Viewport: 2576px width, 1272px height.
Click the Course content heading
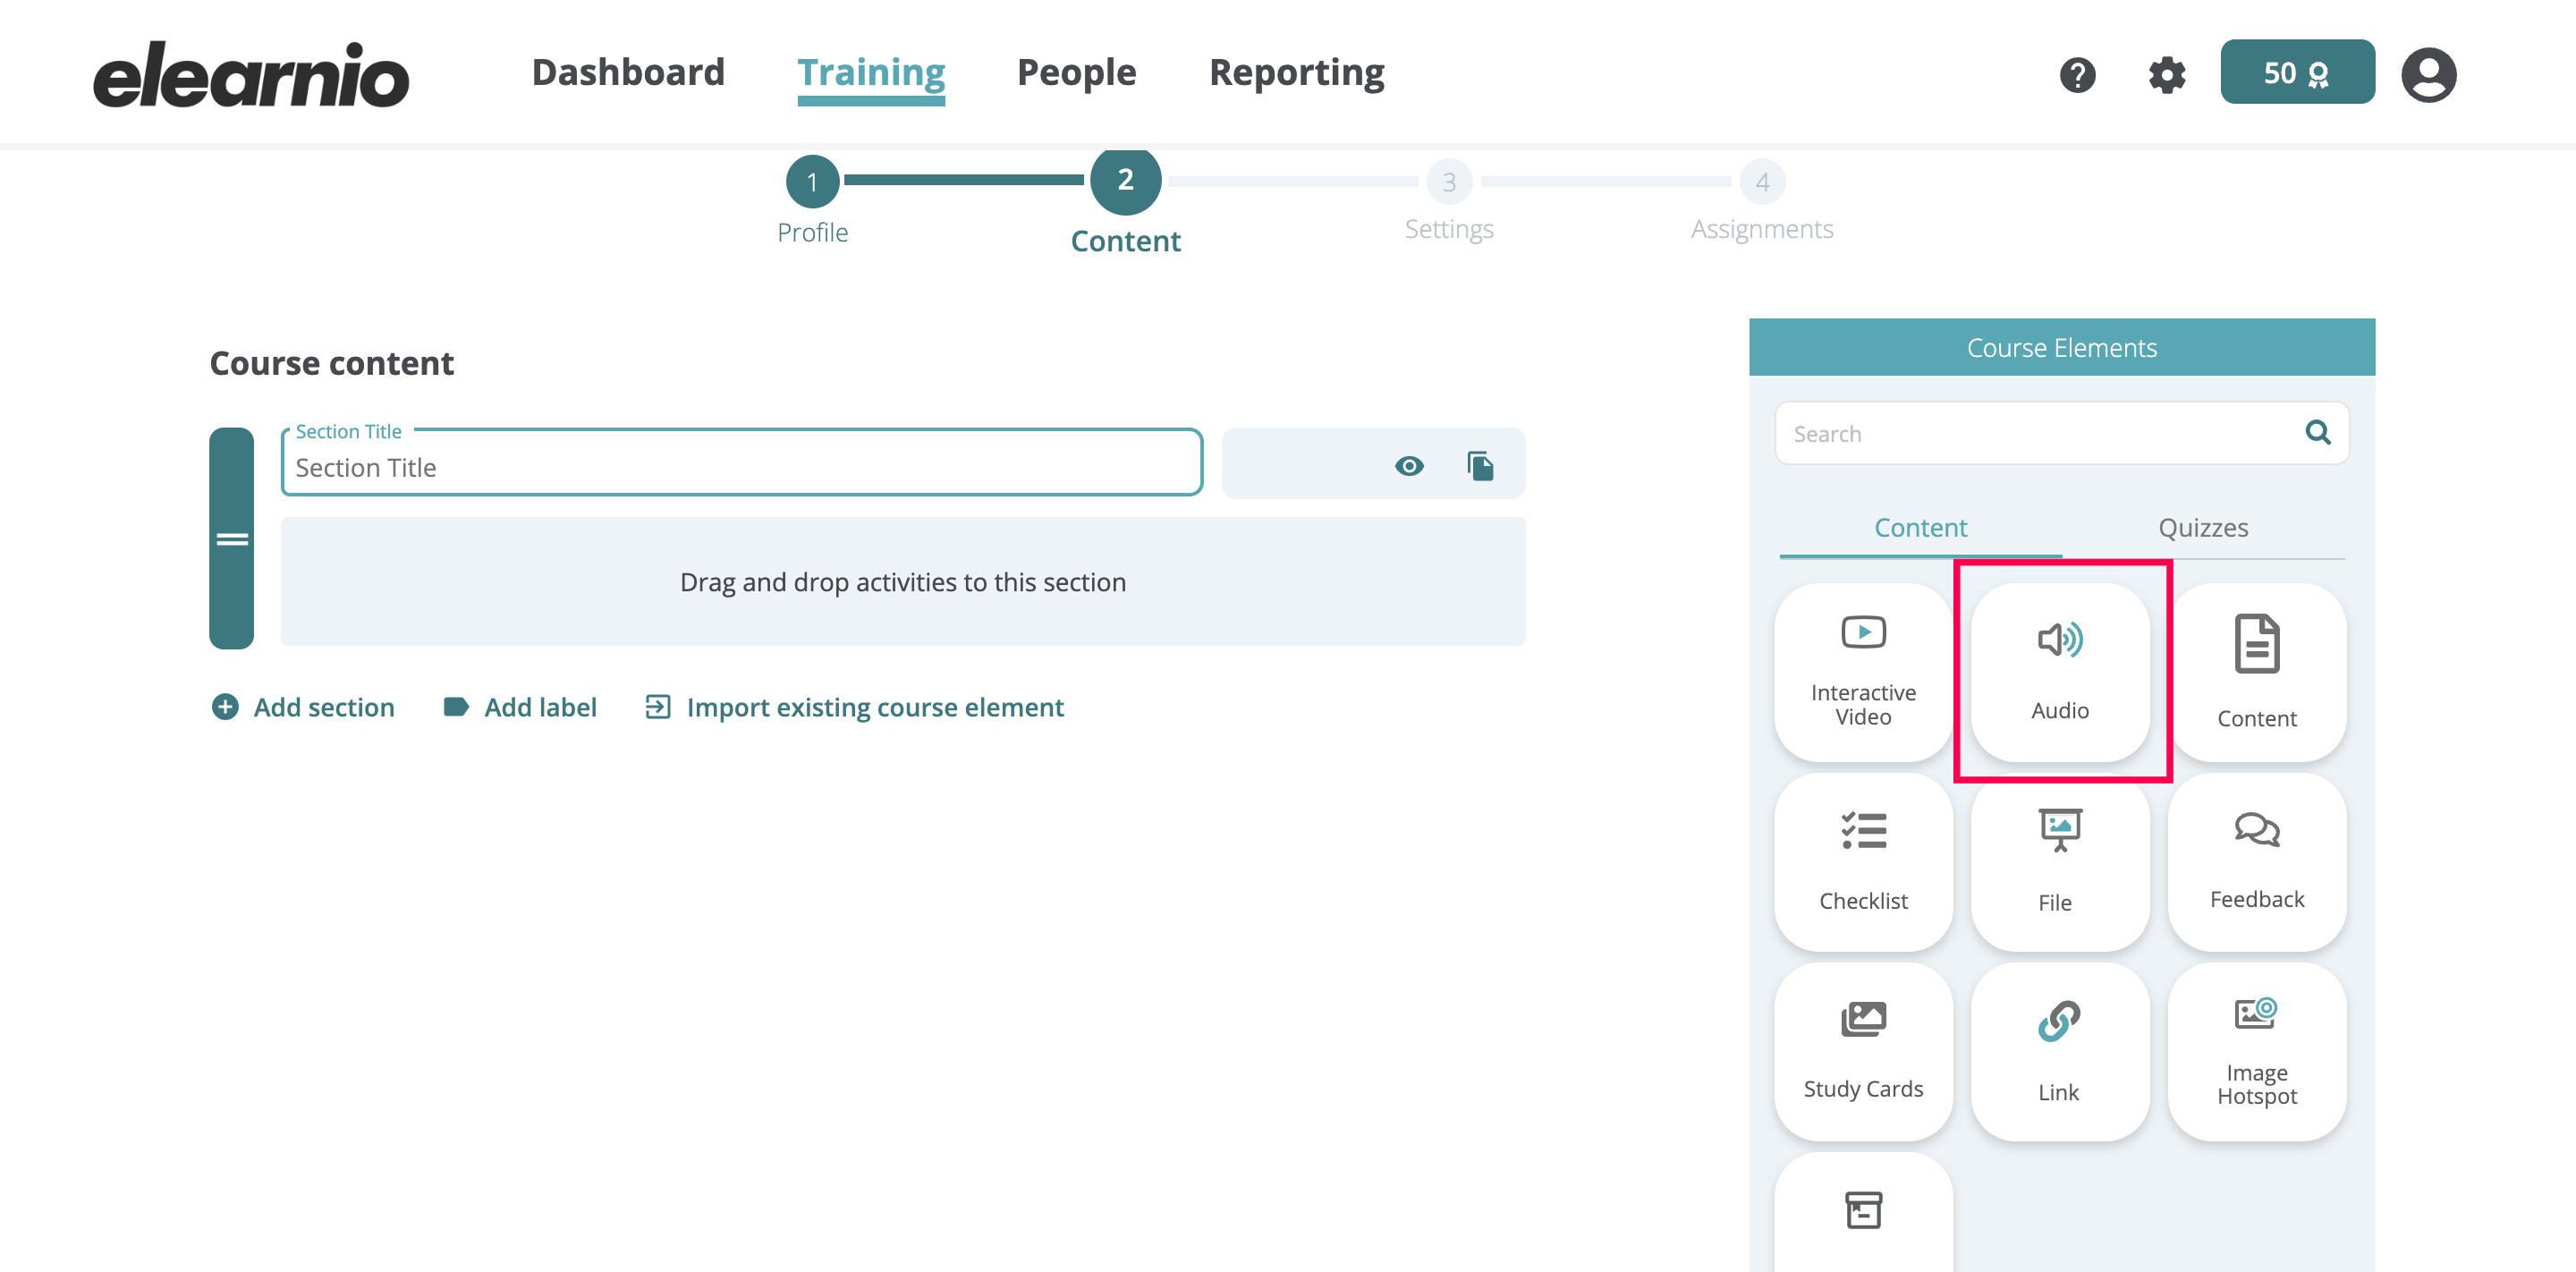[x=332, y=363]
